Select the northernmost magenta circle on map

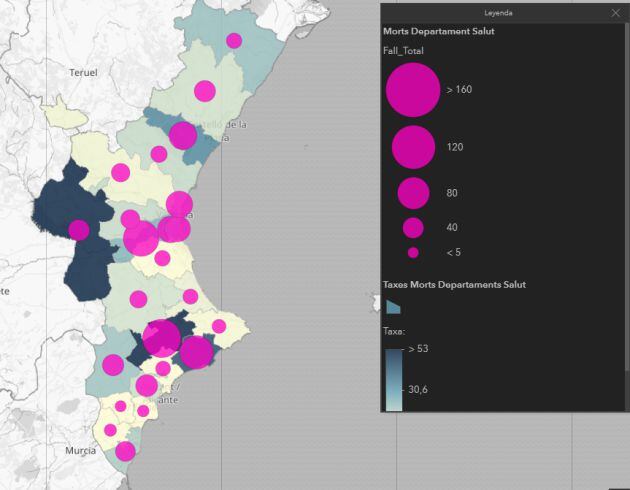tap(234, 41)
